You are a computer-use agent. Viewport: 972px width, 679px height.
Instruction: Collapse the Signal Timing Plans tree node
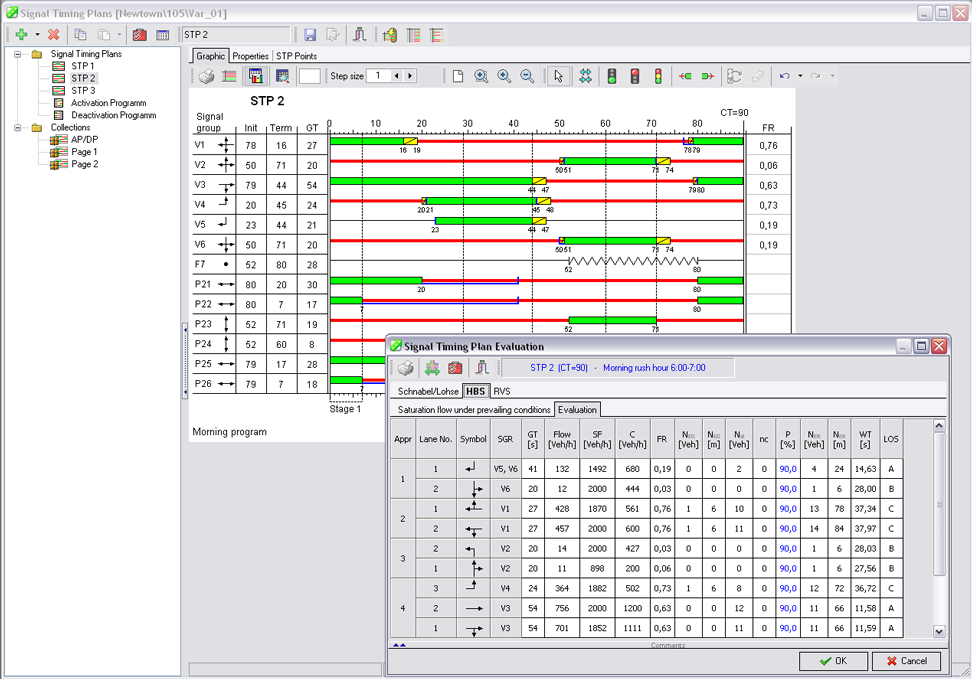coord(17,54)
